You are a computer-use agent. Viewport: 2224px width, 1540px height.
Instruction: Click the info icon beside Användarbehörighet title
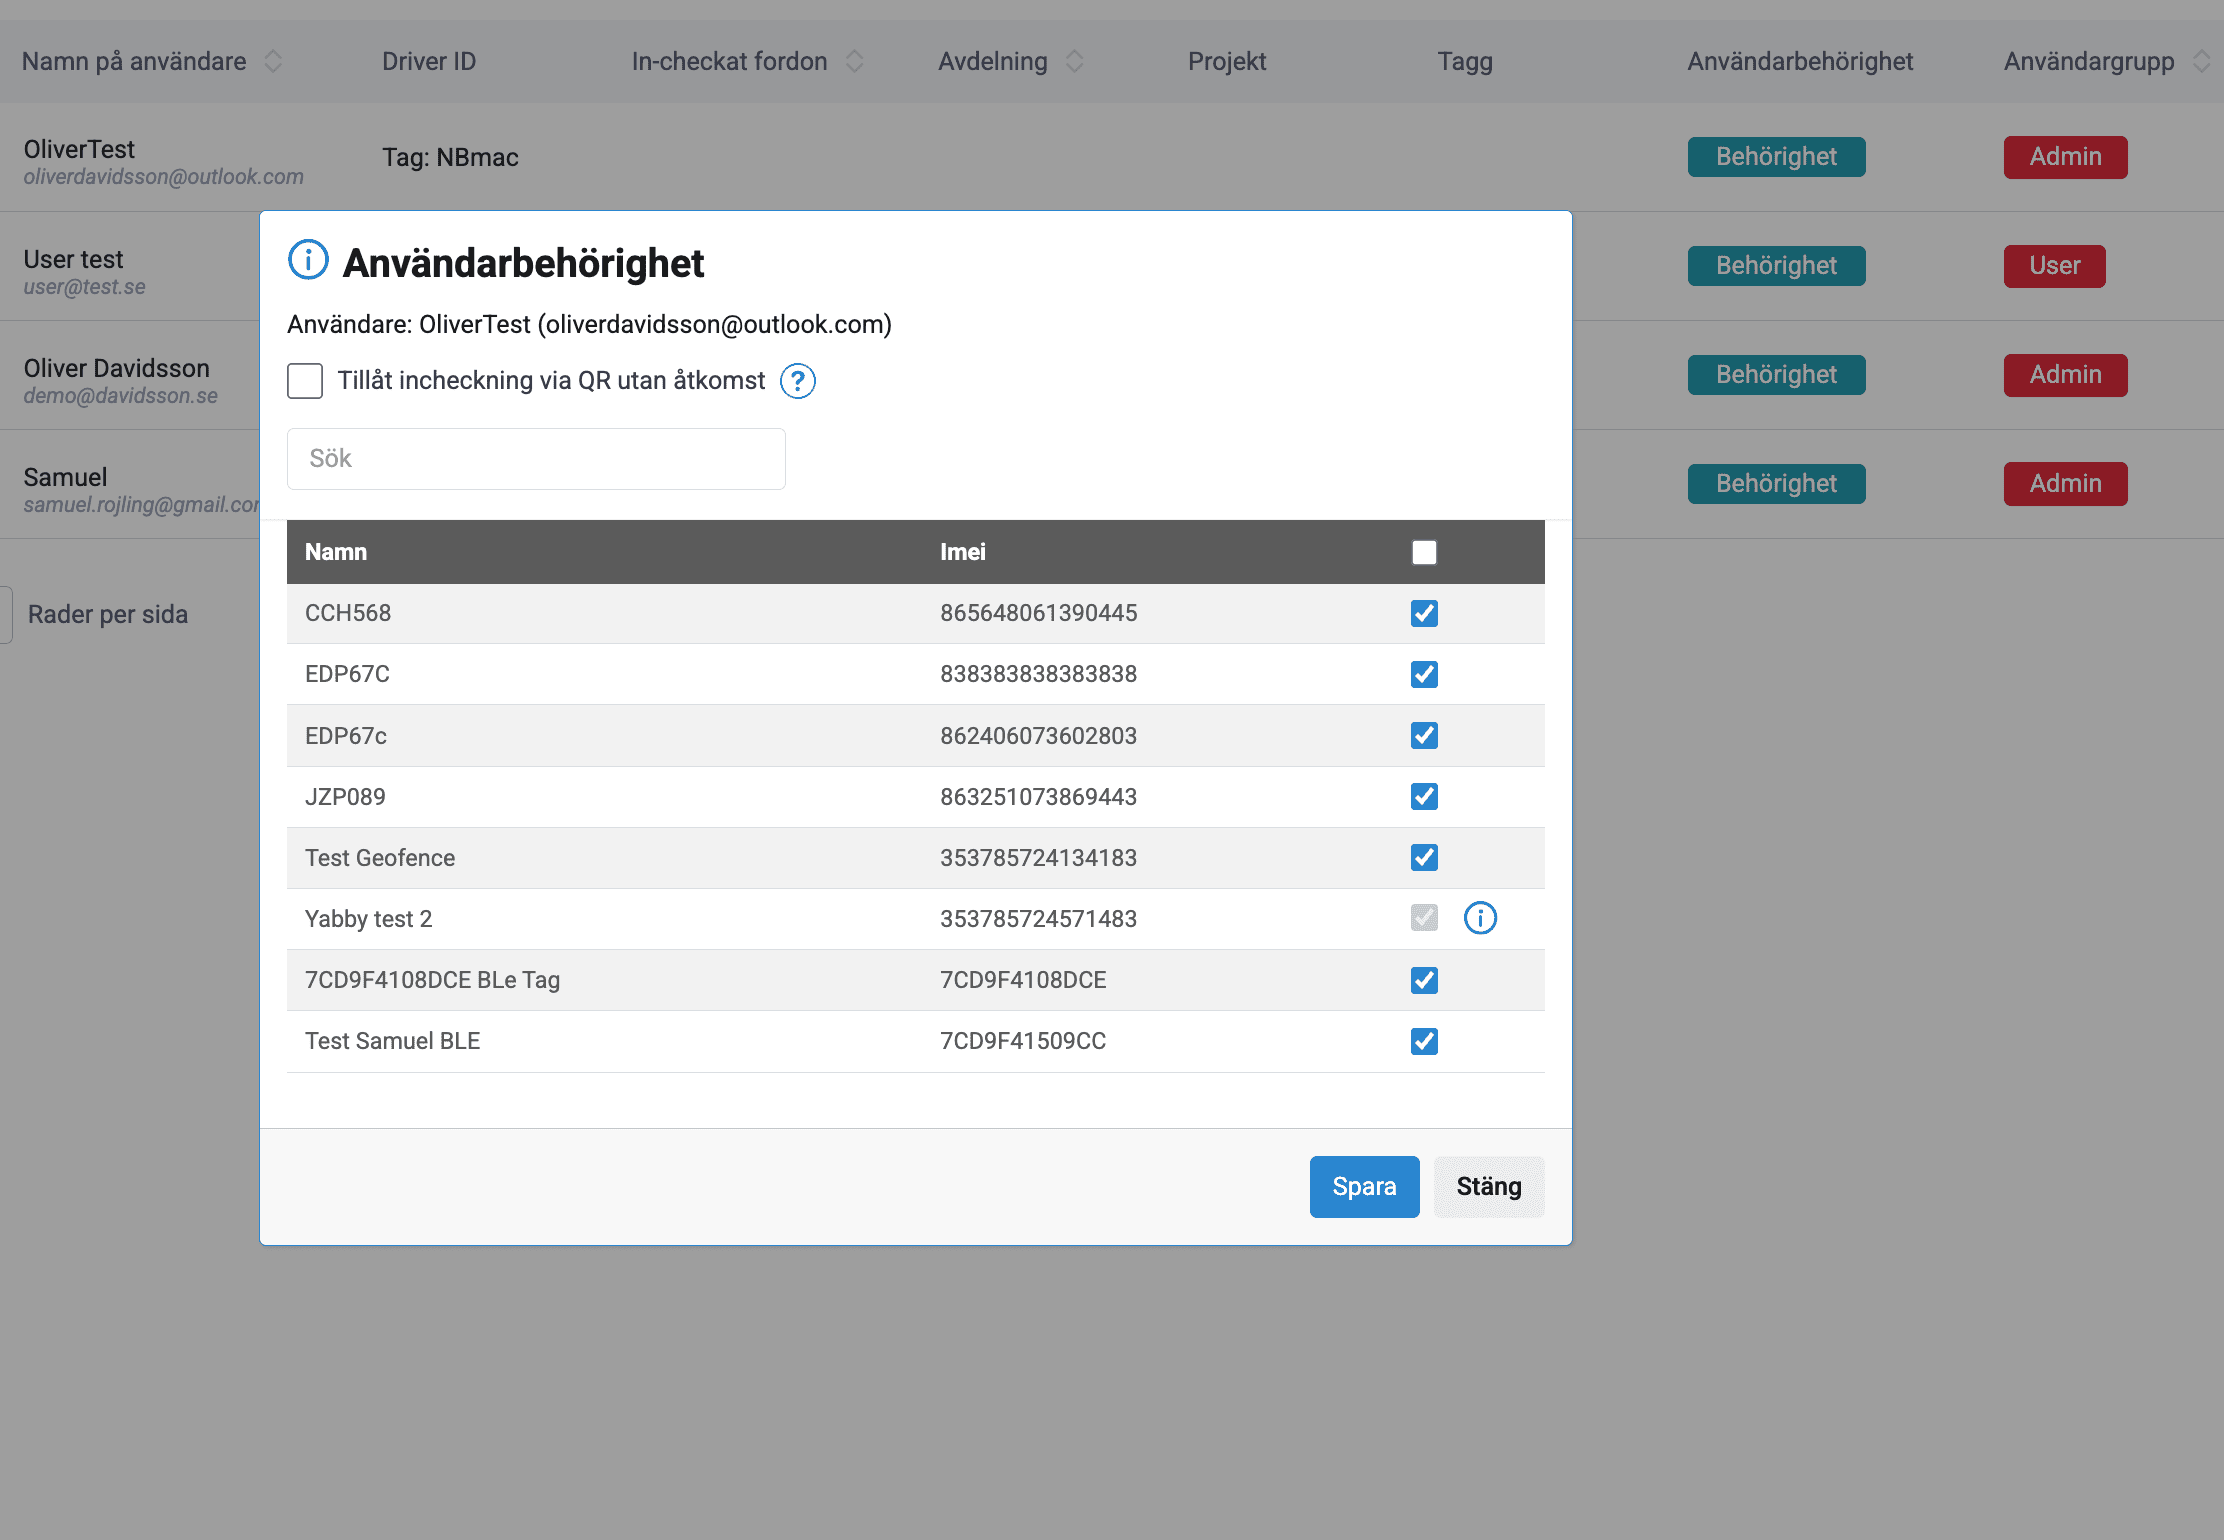(308, 260)
